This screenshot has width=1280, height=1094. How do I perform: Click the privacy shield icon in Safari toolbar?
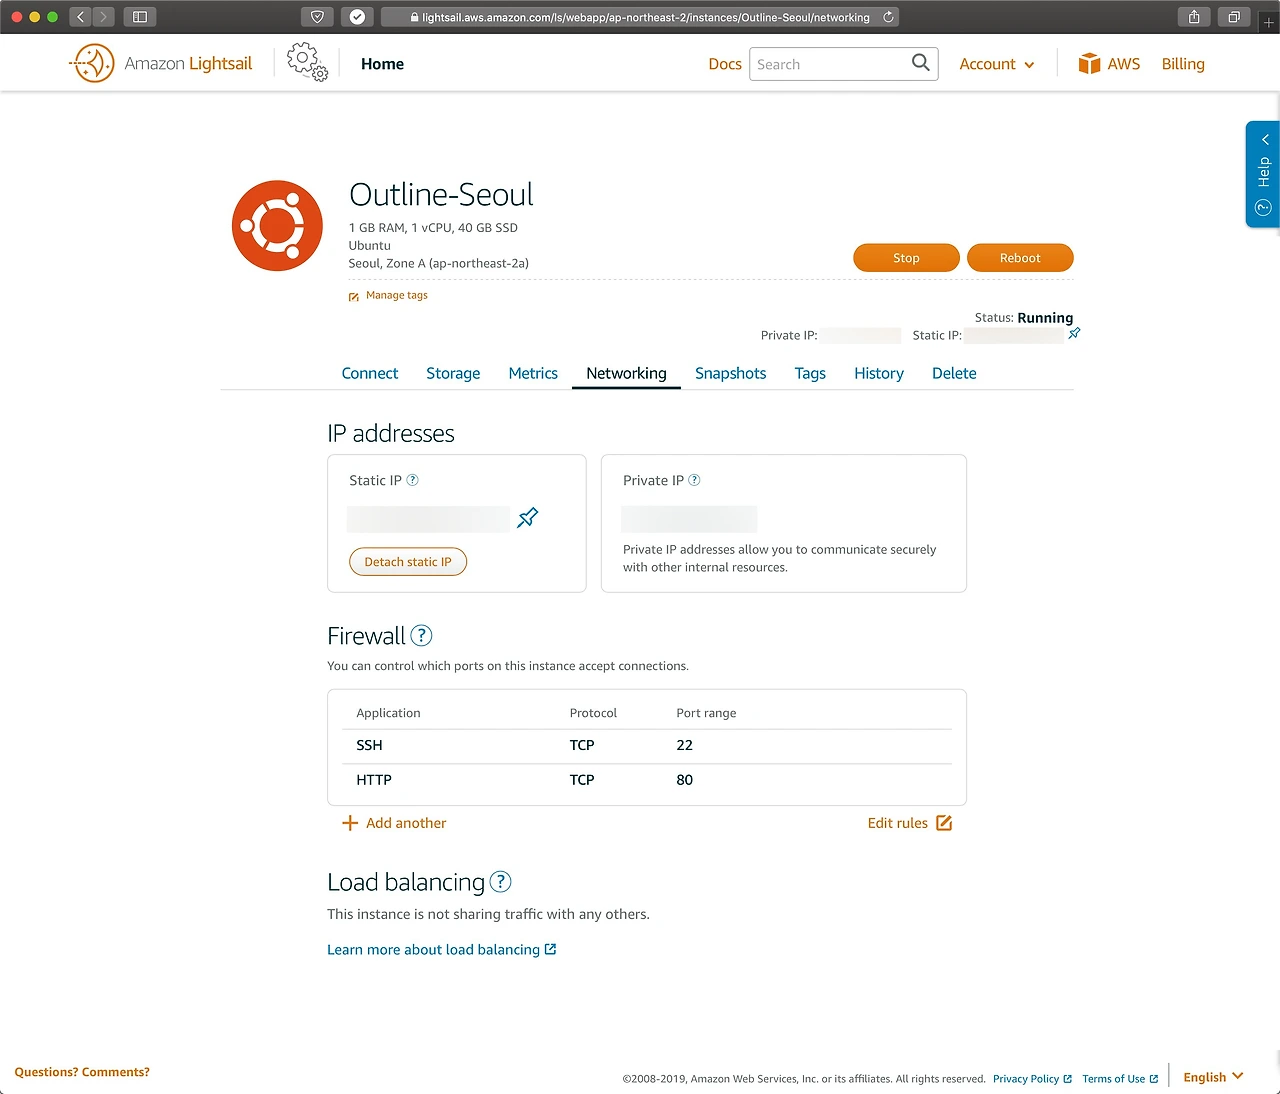click(x=317, y=17)
